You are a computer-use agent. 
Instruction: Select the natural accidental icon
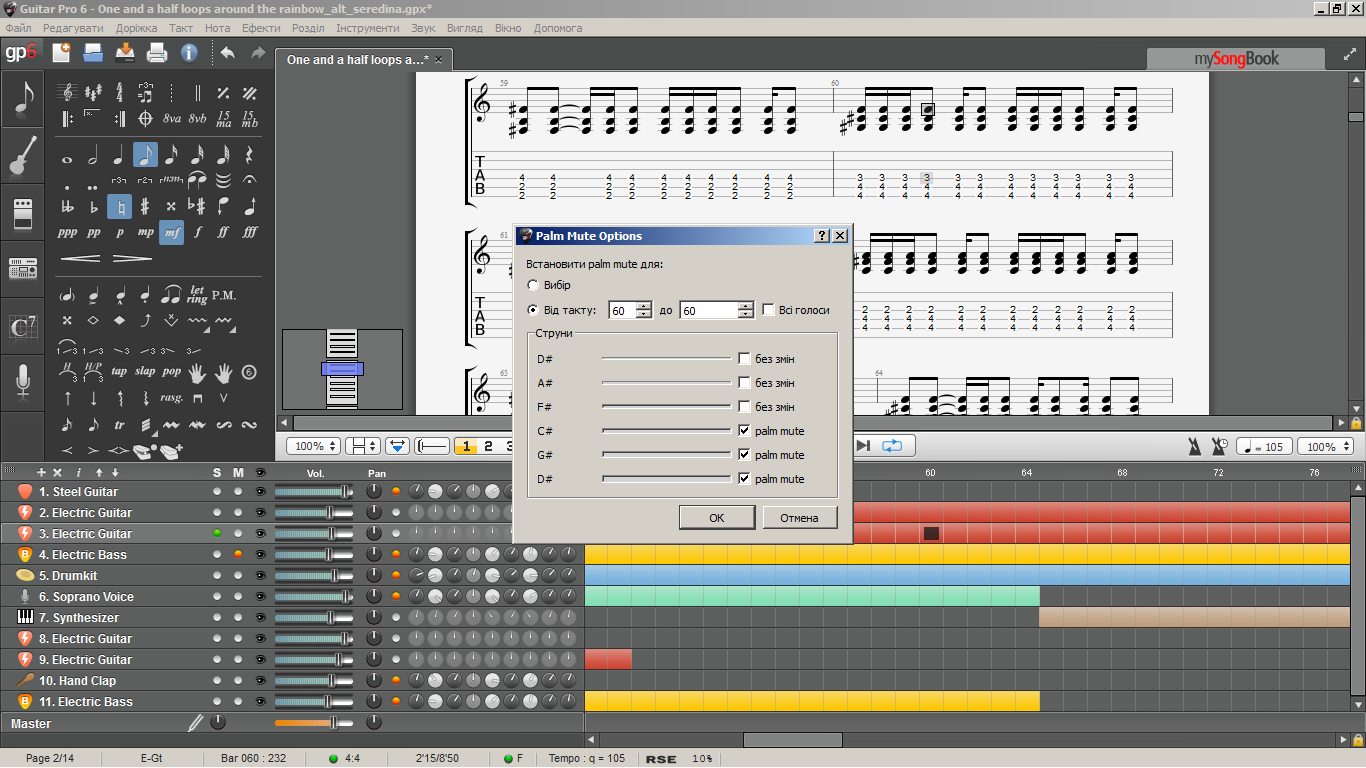(x=119, y=207)
